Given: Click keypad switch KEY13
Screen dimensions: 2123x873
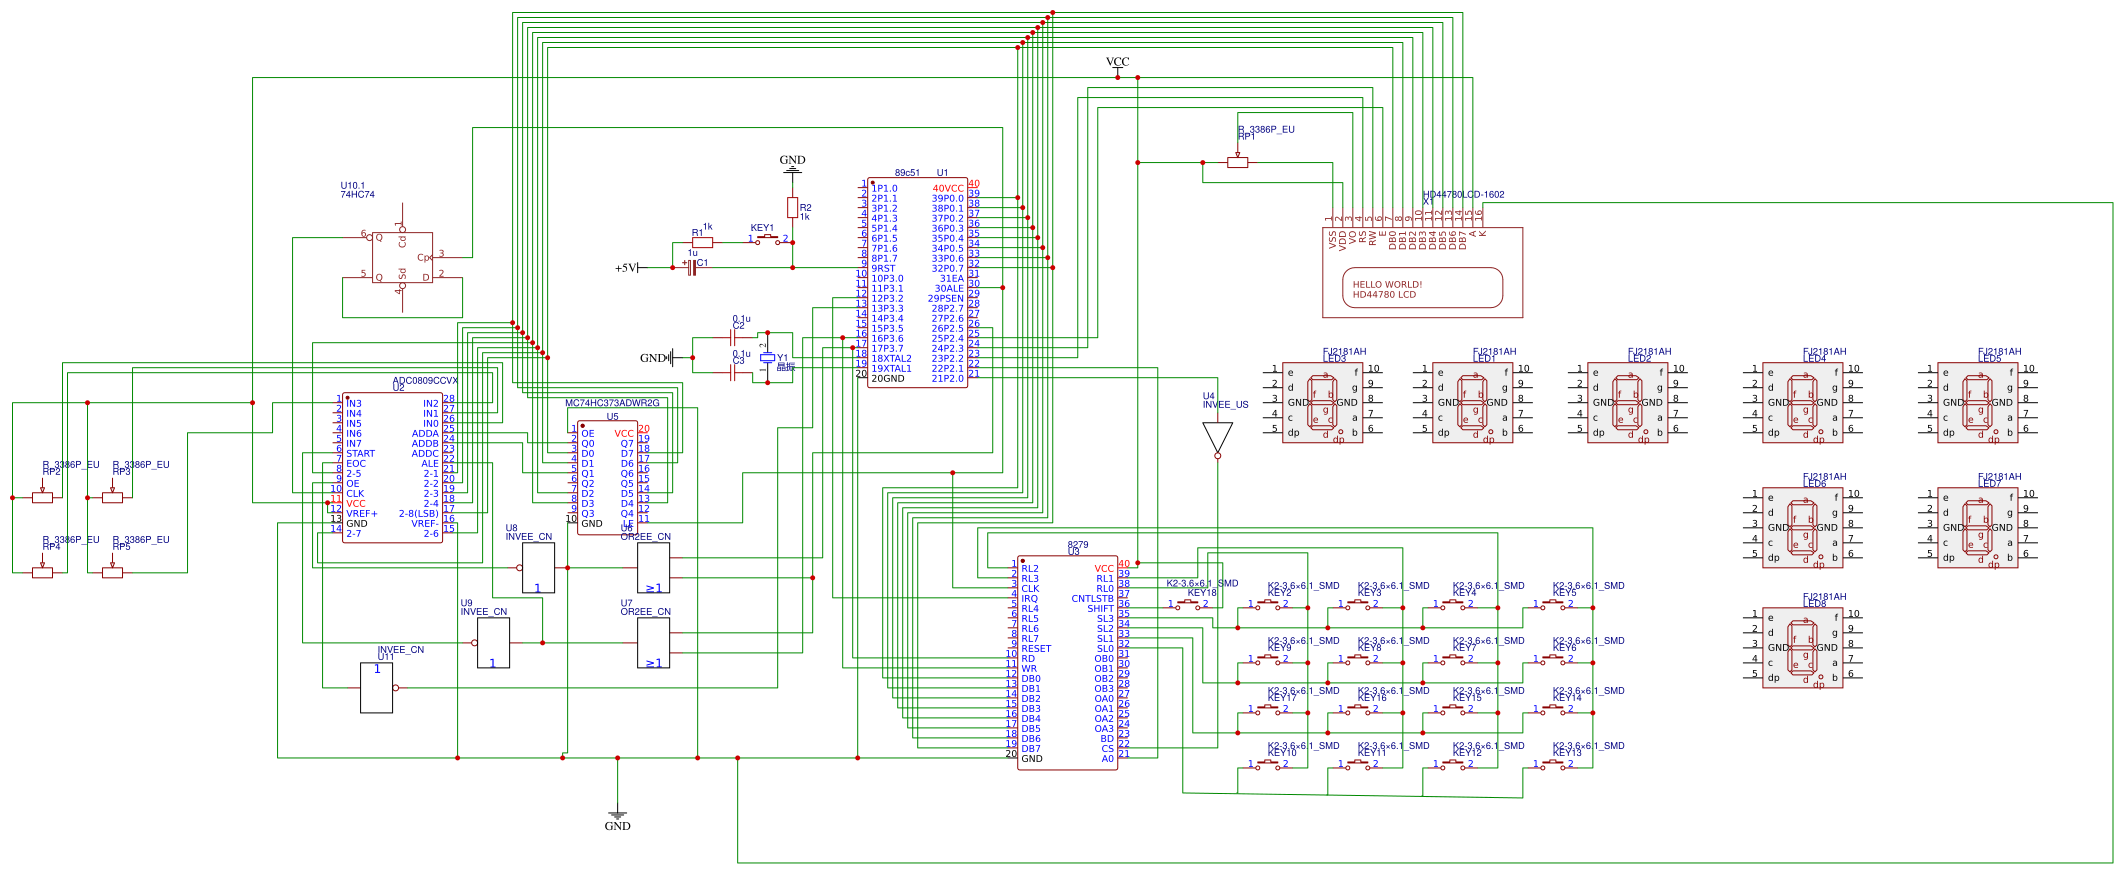Looking at the screenshot, I should pos(1552,763).
